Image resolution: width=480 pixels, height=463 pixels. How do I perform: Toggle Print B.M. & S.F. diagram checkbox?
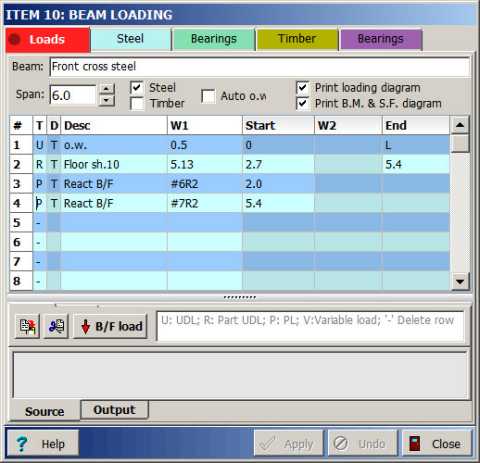coord(302,103)
